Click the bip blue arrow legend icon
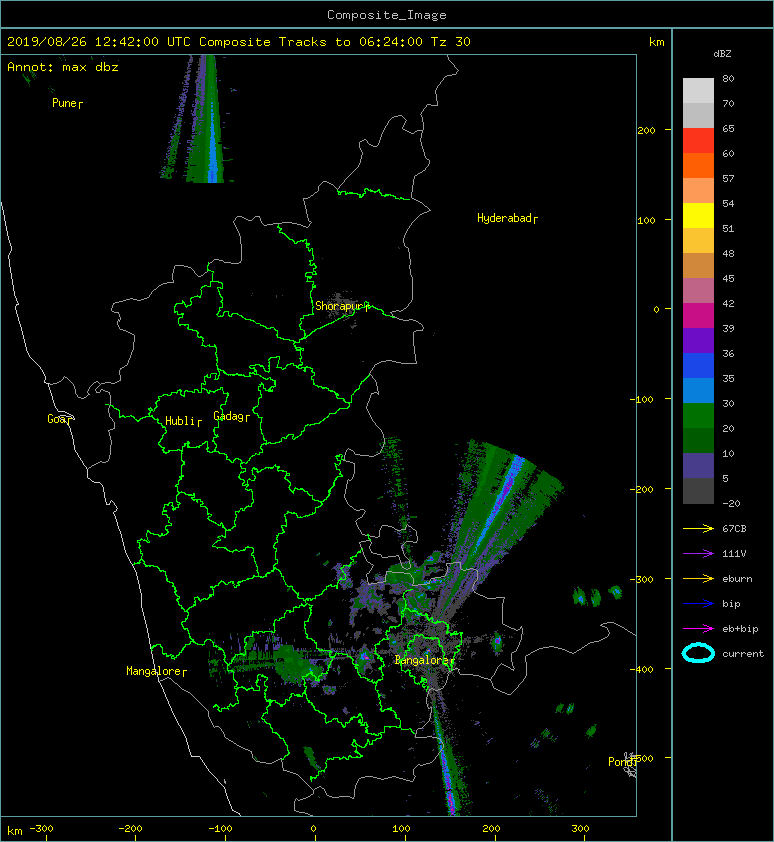Image resolution: width=774 pixels, height=842 pixels. coord(698,604)
